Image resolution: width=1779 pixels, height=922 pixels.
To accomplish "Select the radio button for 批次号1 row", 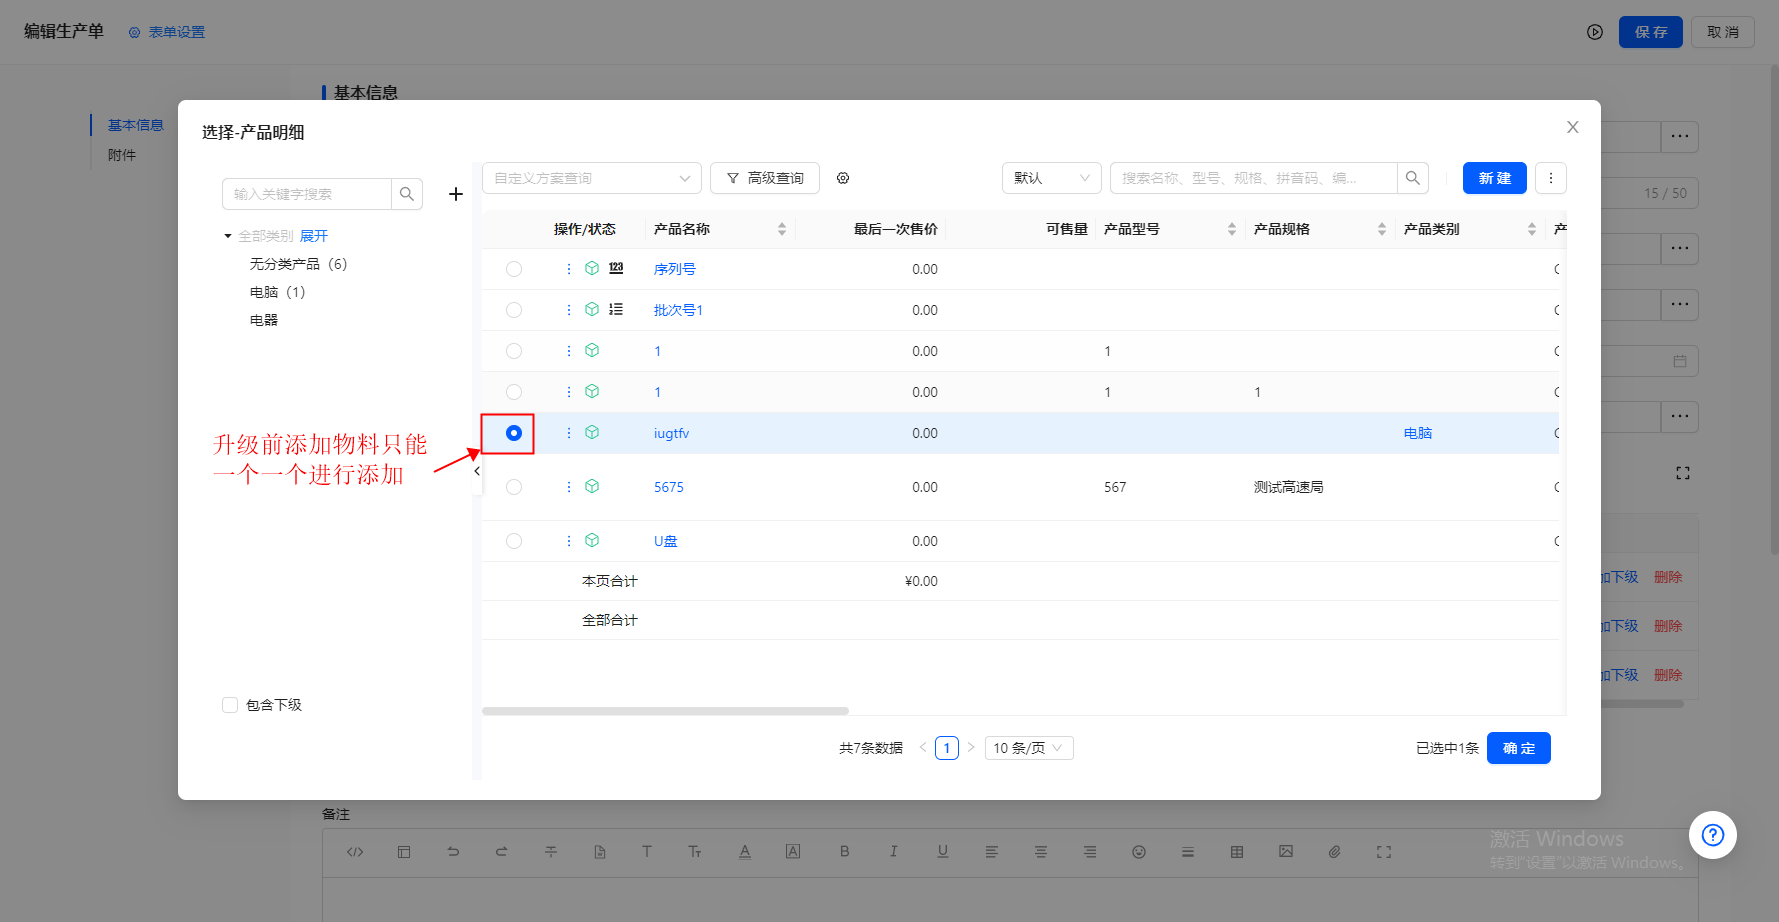I will tap(514, 310).
